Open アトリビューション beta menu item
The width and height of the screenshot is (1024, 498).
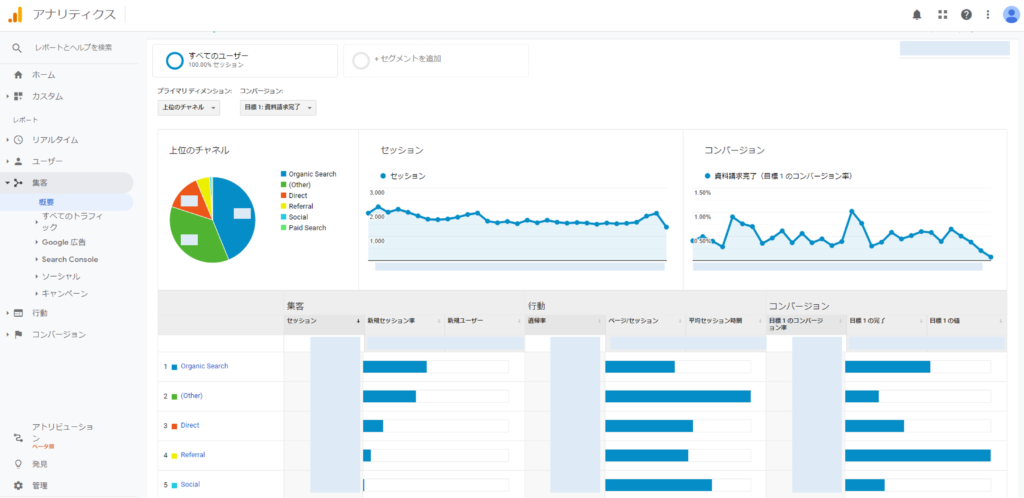click(63, 437)
